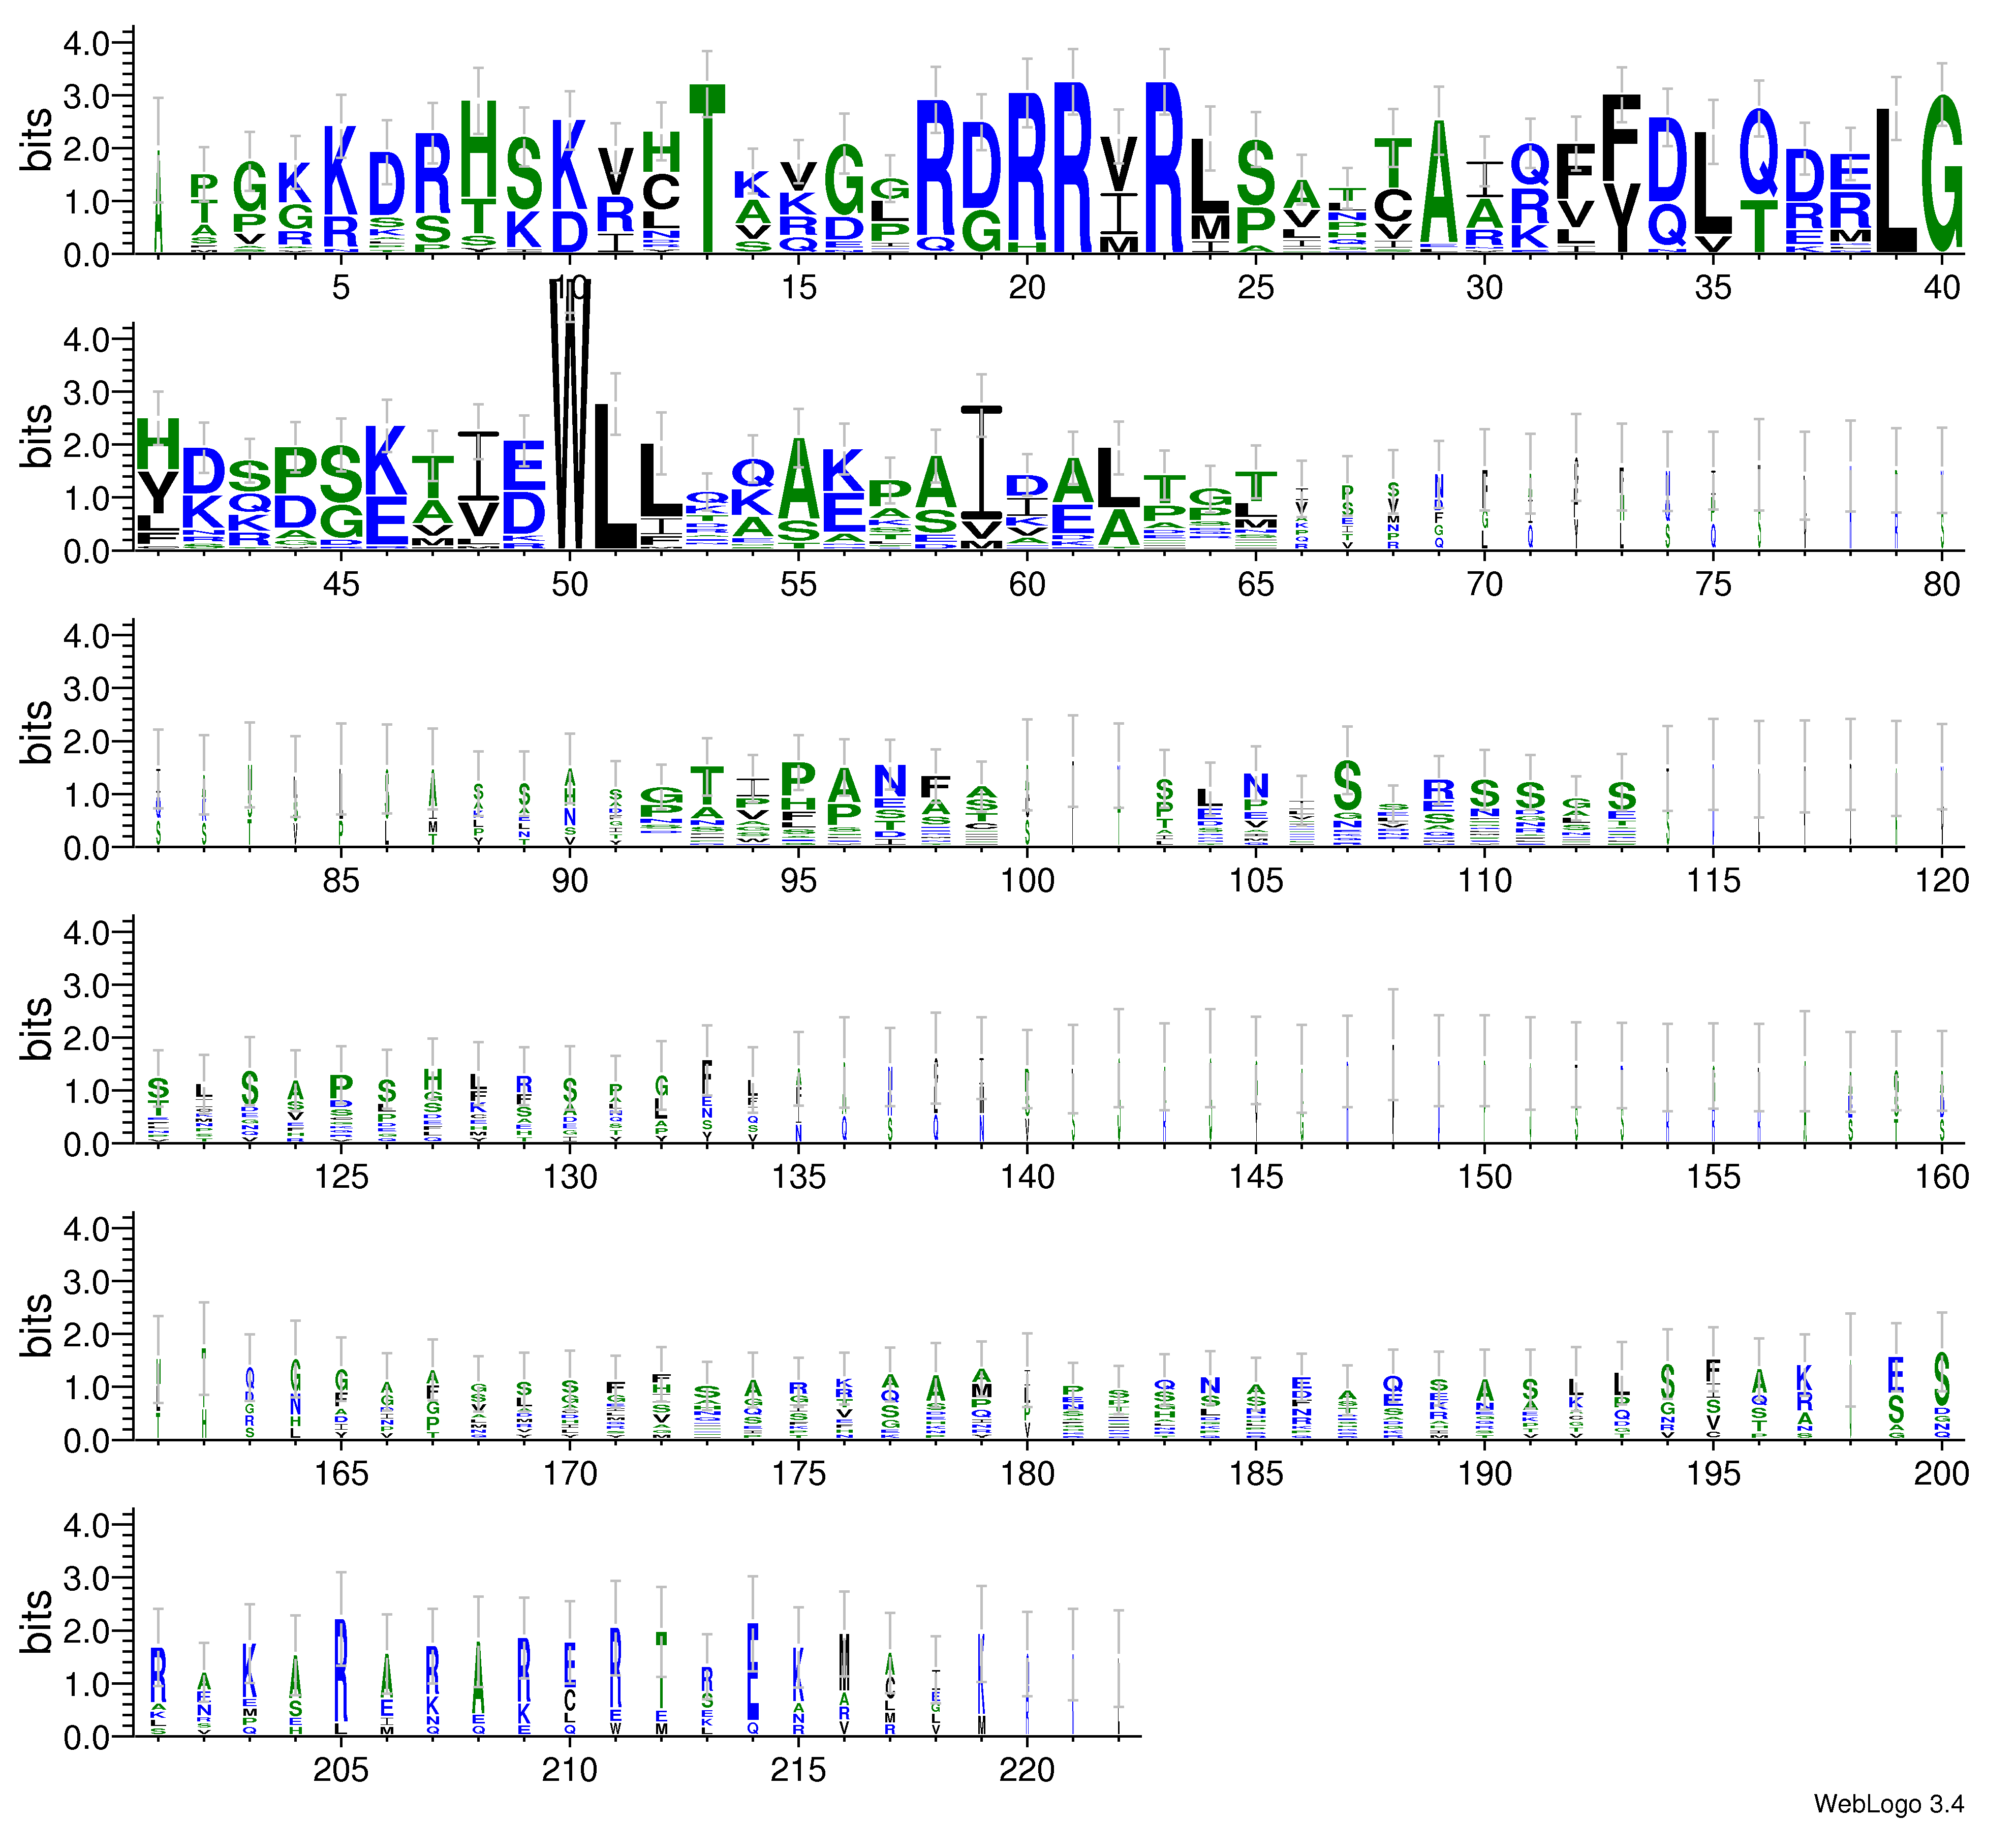
Task: Click the blue R at position 23
Action: point(1164,168)
